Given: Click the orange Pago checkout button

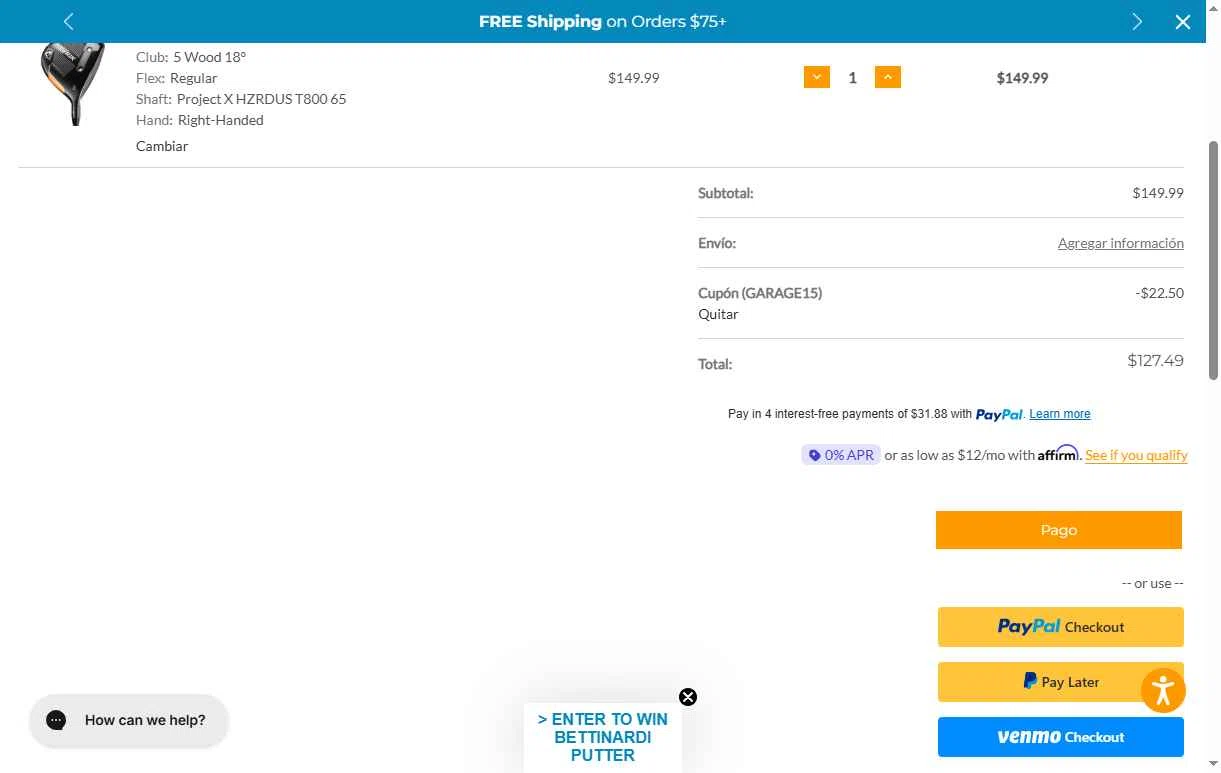Looking at the screenshot, I should point(1059,530).
